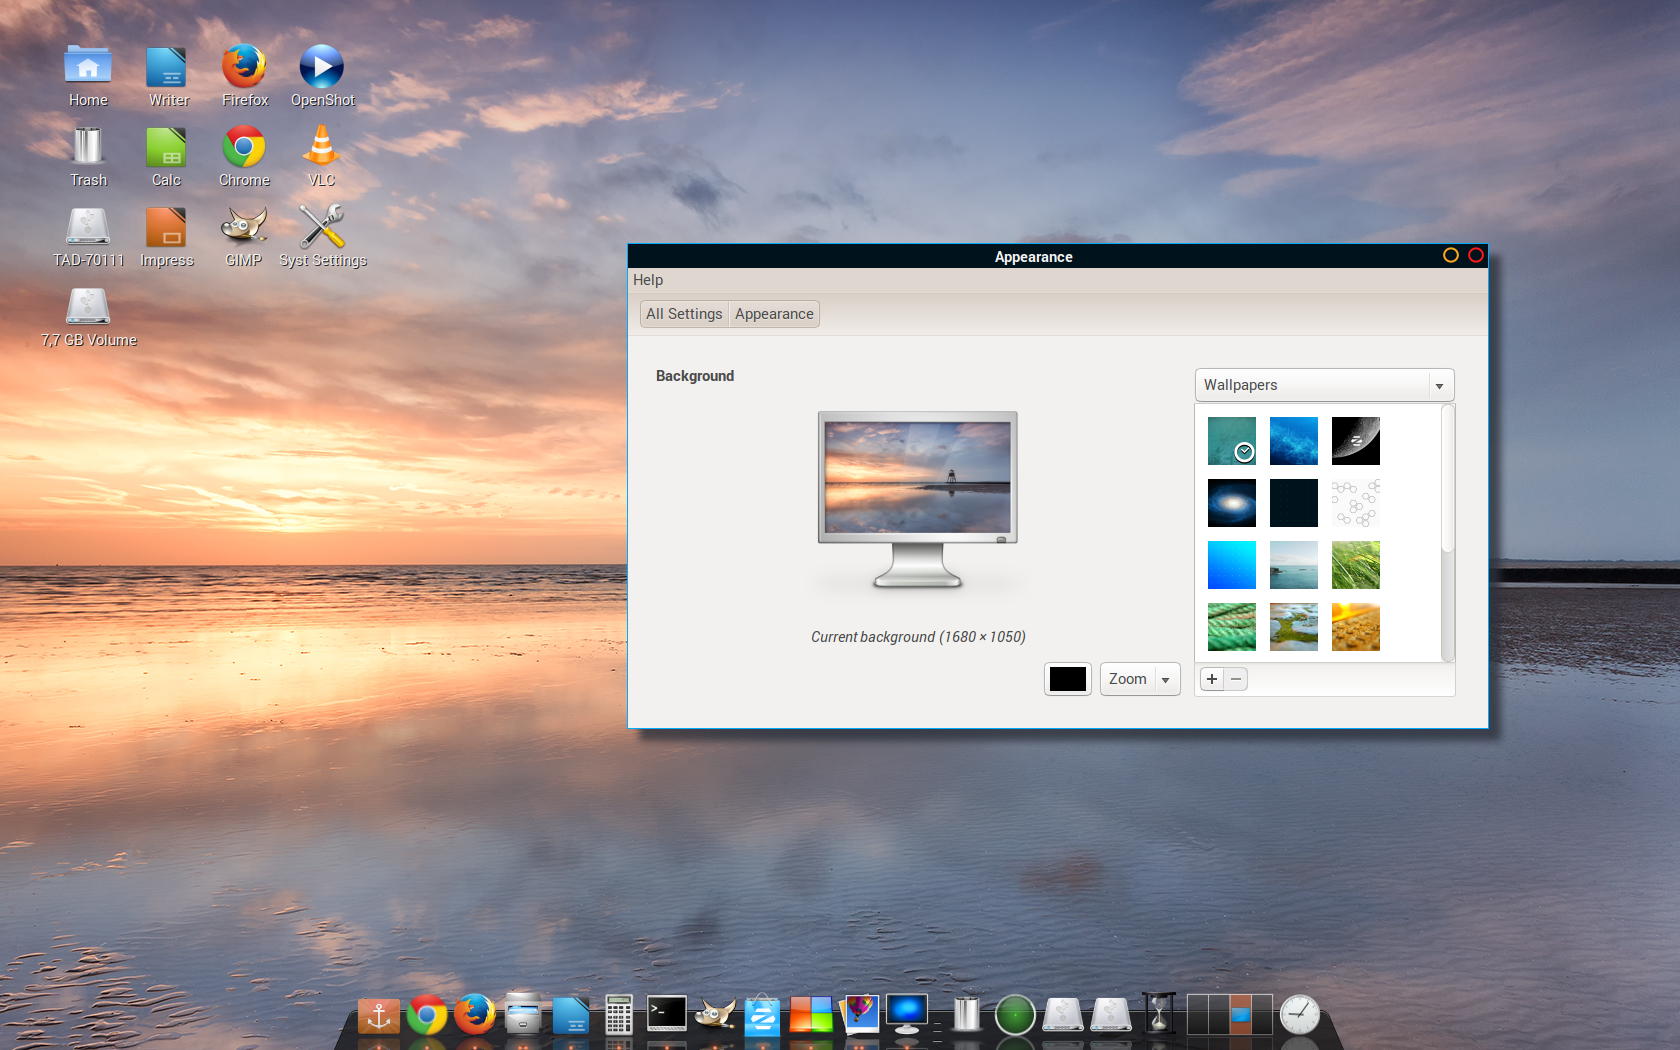Screen dimensions: 1680x1050
Task: Click the Appearance breadcrumb button
Action: 774,314
